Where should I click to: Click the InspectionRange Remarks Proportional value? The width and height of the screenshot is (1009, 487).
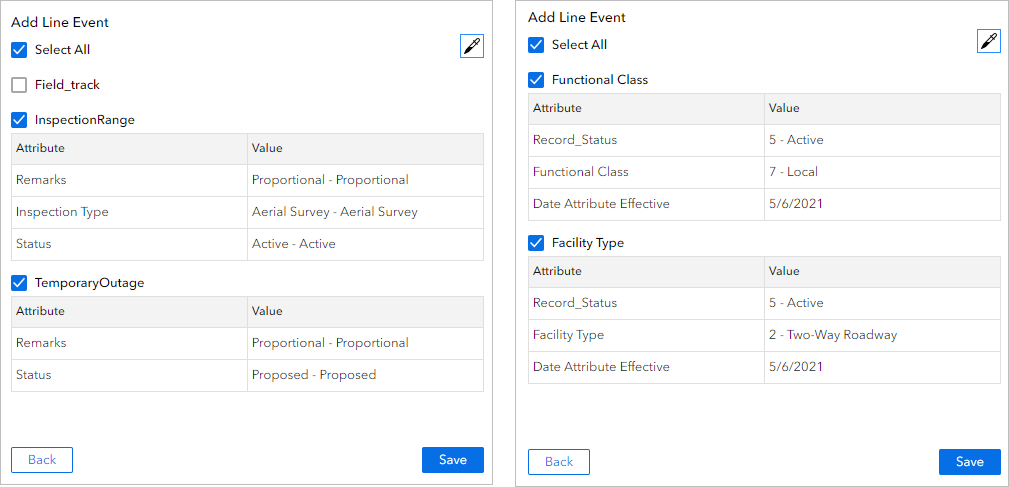click(x=330, y=180)
